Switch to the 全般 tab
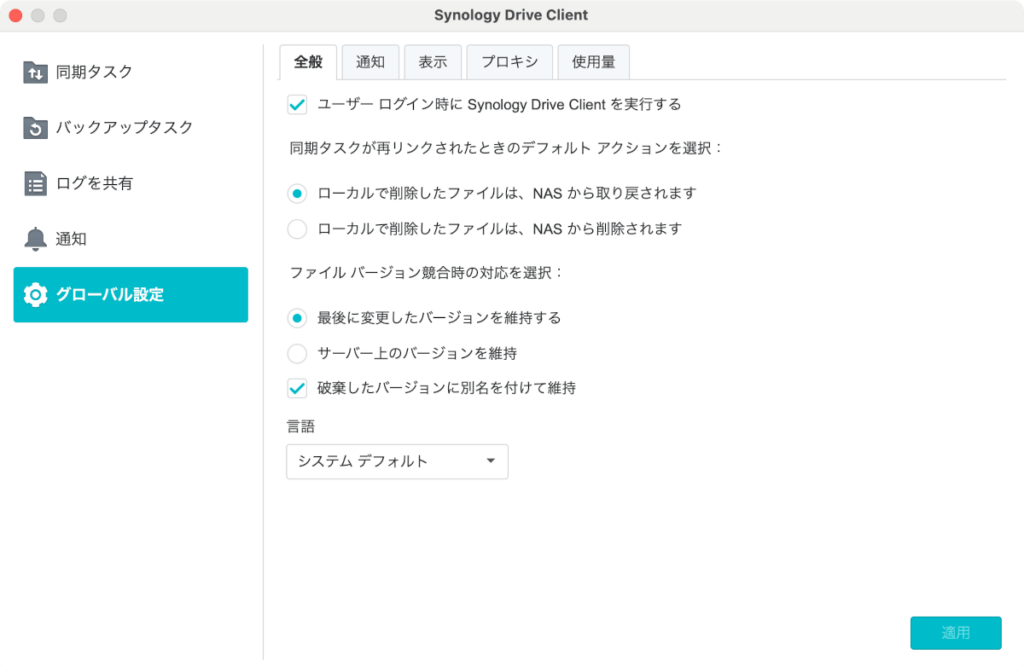The width and height of the screenshot is (1024, 672). [308, 62]
